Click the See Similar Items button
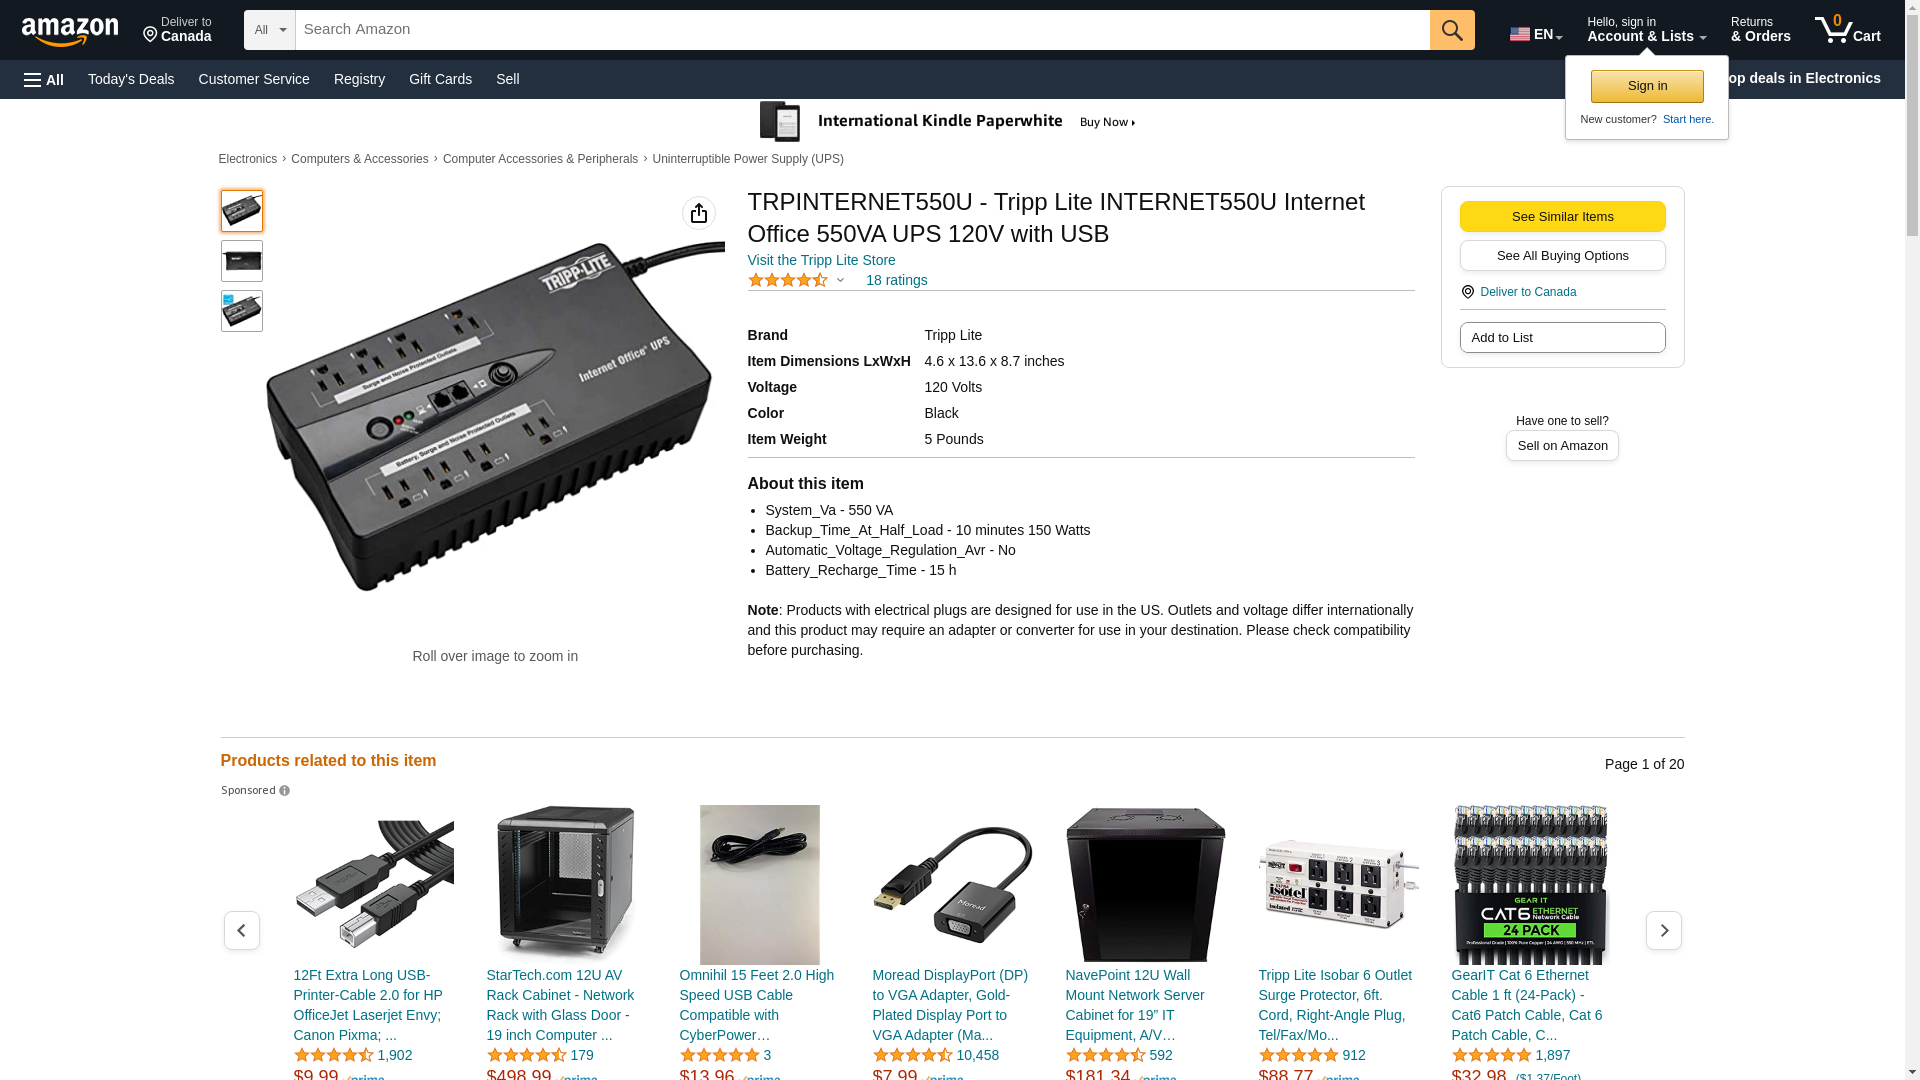Image resolution: width=1920 pixels, height=1080 pixels. pyautogui.click(x=1562, y=217)
